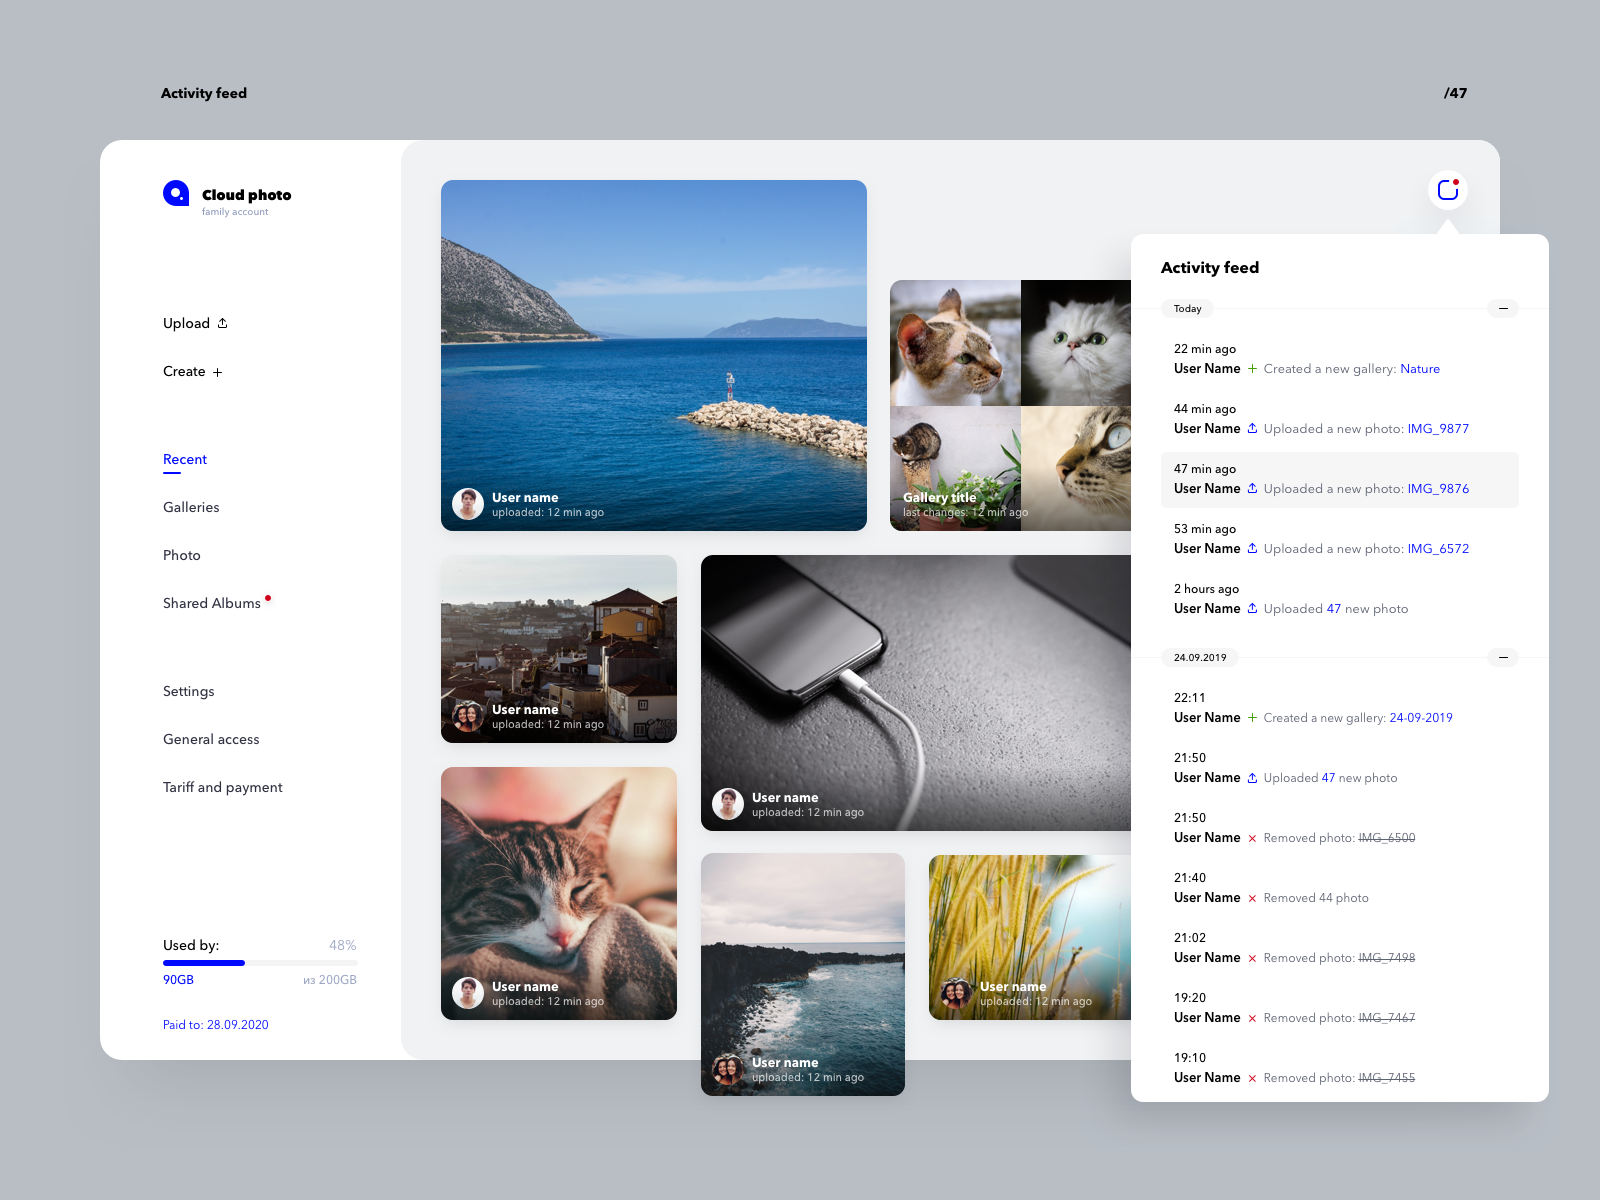
Task: Click the Create plus icon in sidebar
Action: [217, 372]
